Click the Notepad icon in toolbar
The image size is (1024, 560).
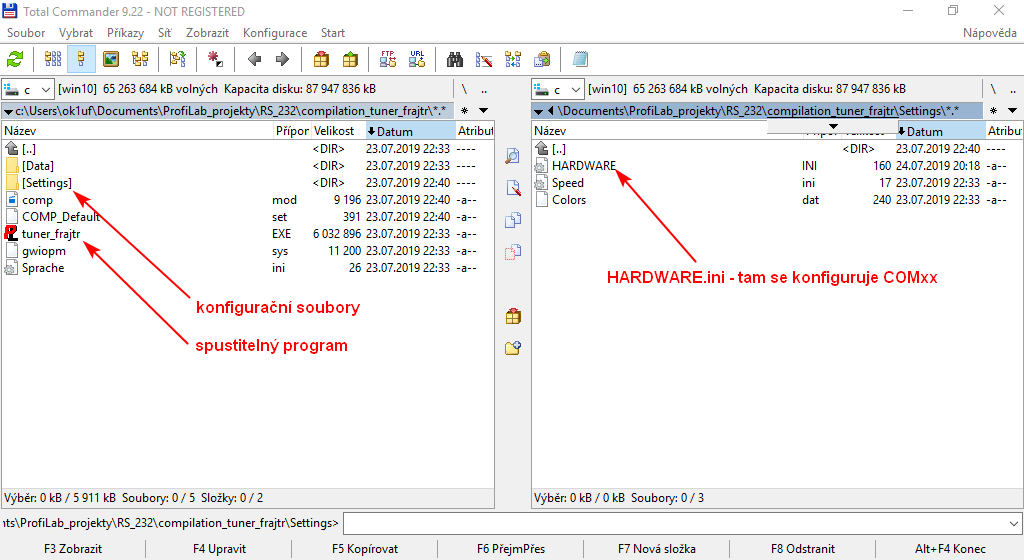pos(580,59)
